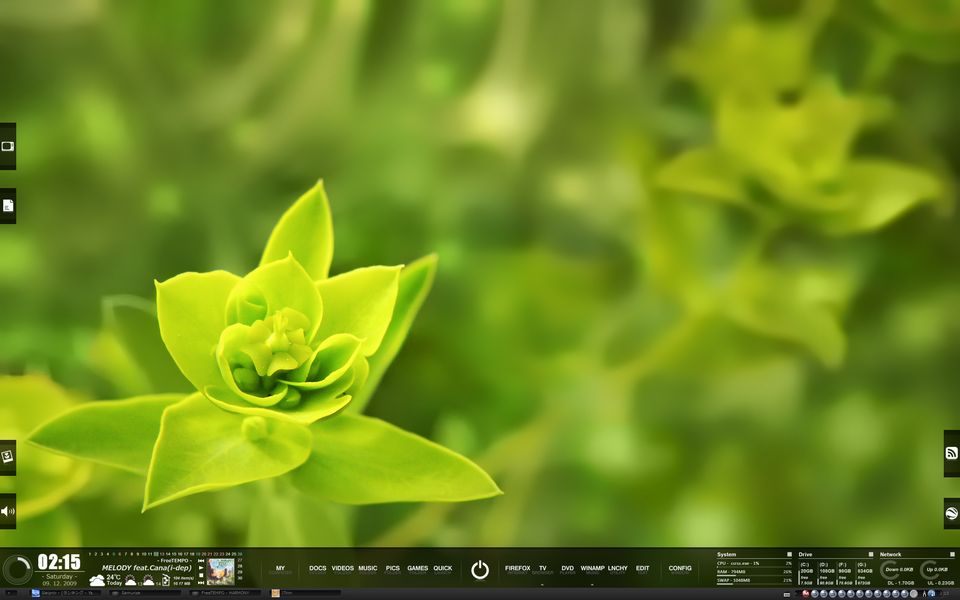
Task: Open the VIDEOS folder launcher
Action: click(343, 569)
